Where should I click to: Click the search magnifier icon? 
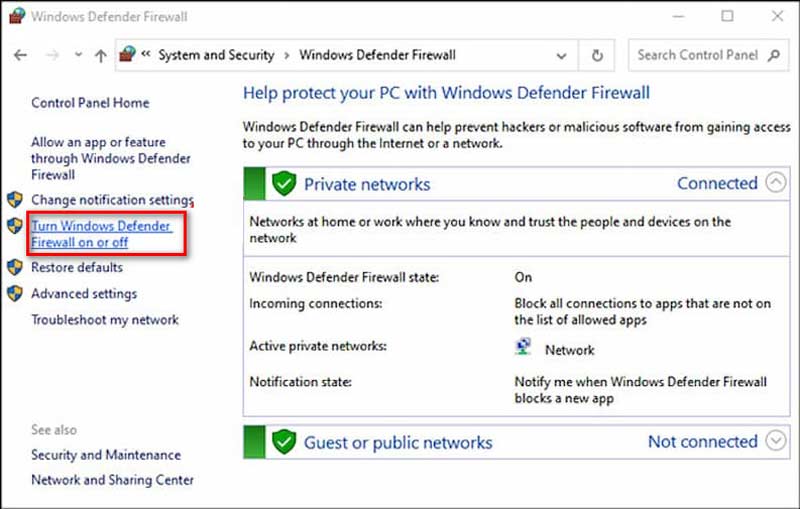(773, 55)
